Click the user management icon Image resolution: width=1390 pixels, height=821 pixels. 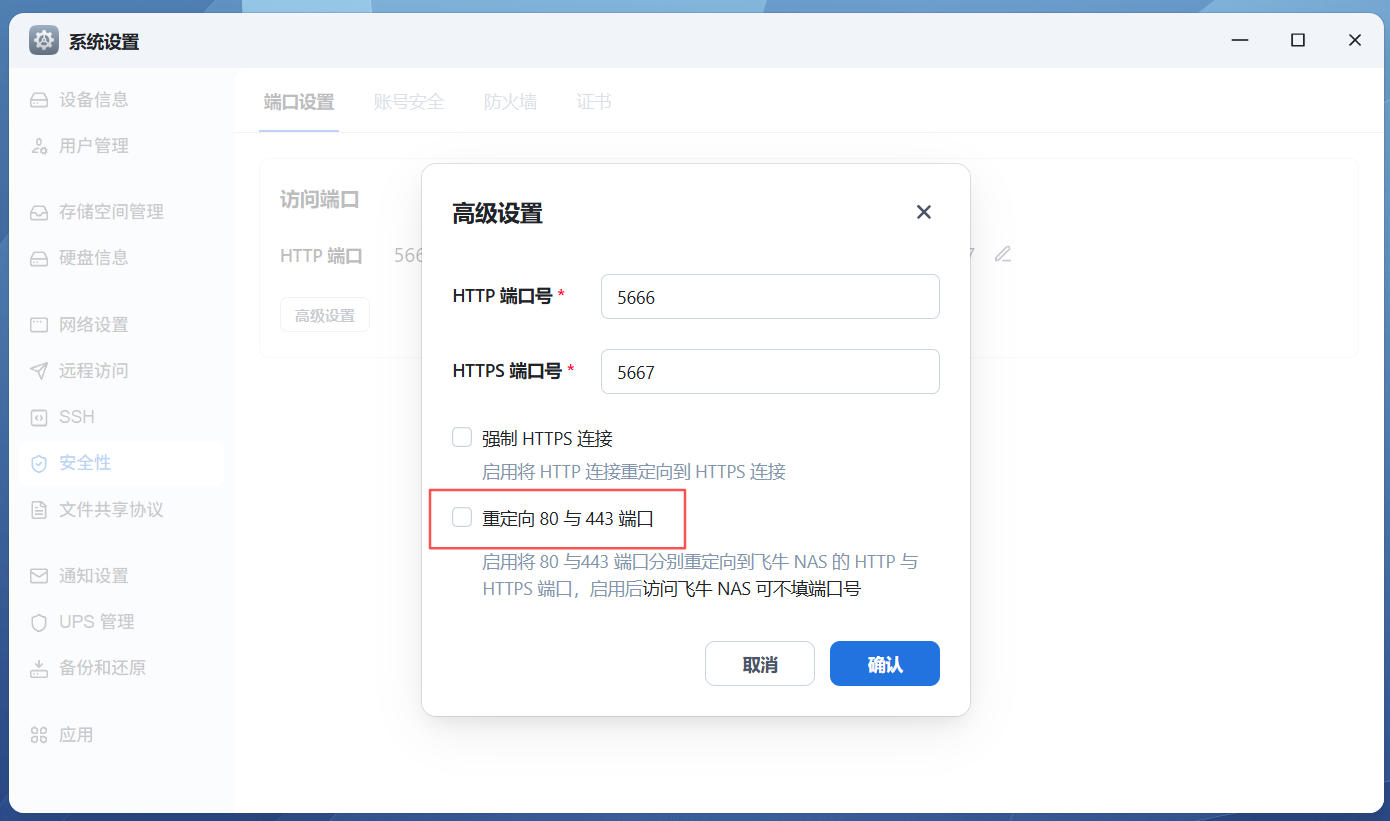39,146
